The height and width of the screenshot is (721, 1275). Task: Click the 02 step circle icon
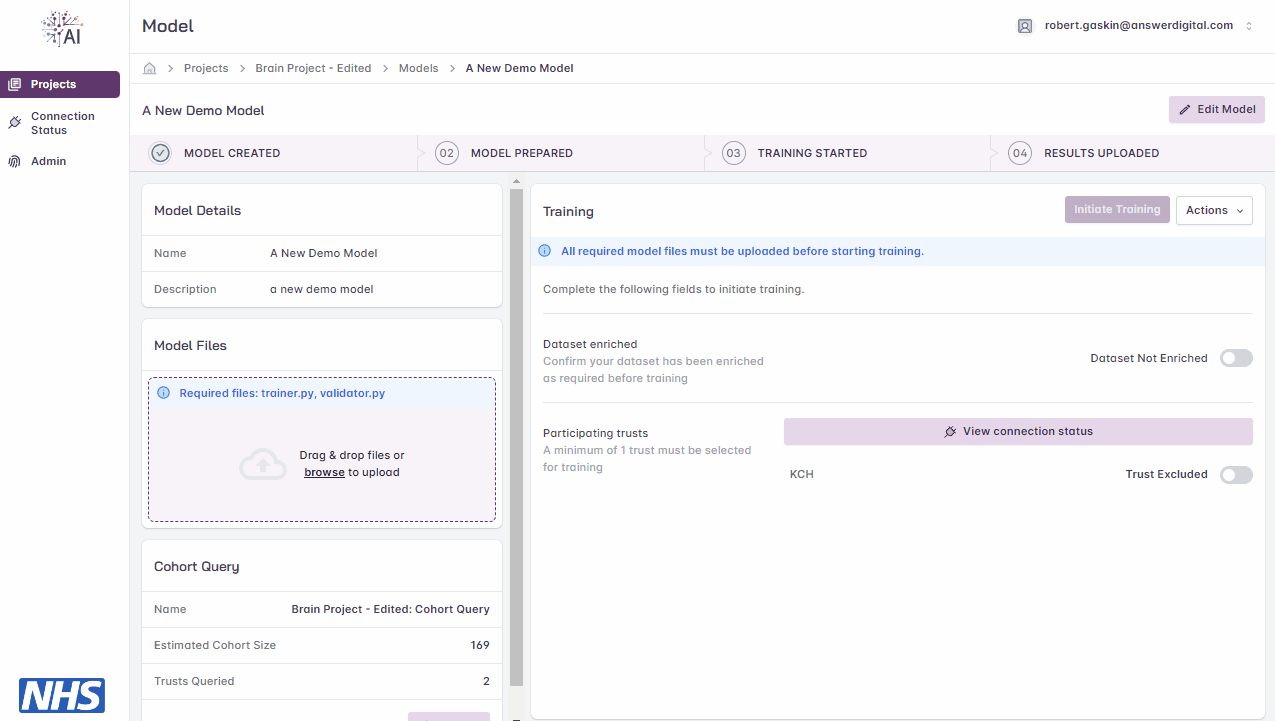[447, 153]
